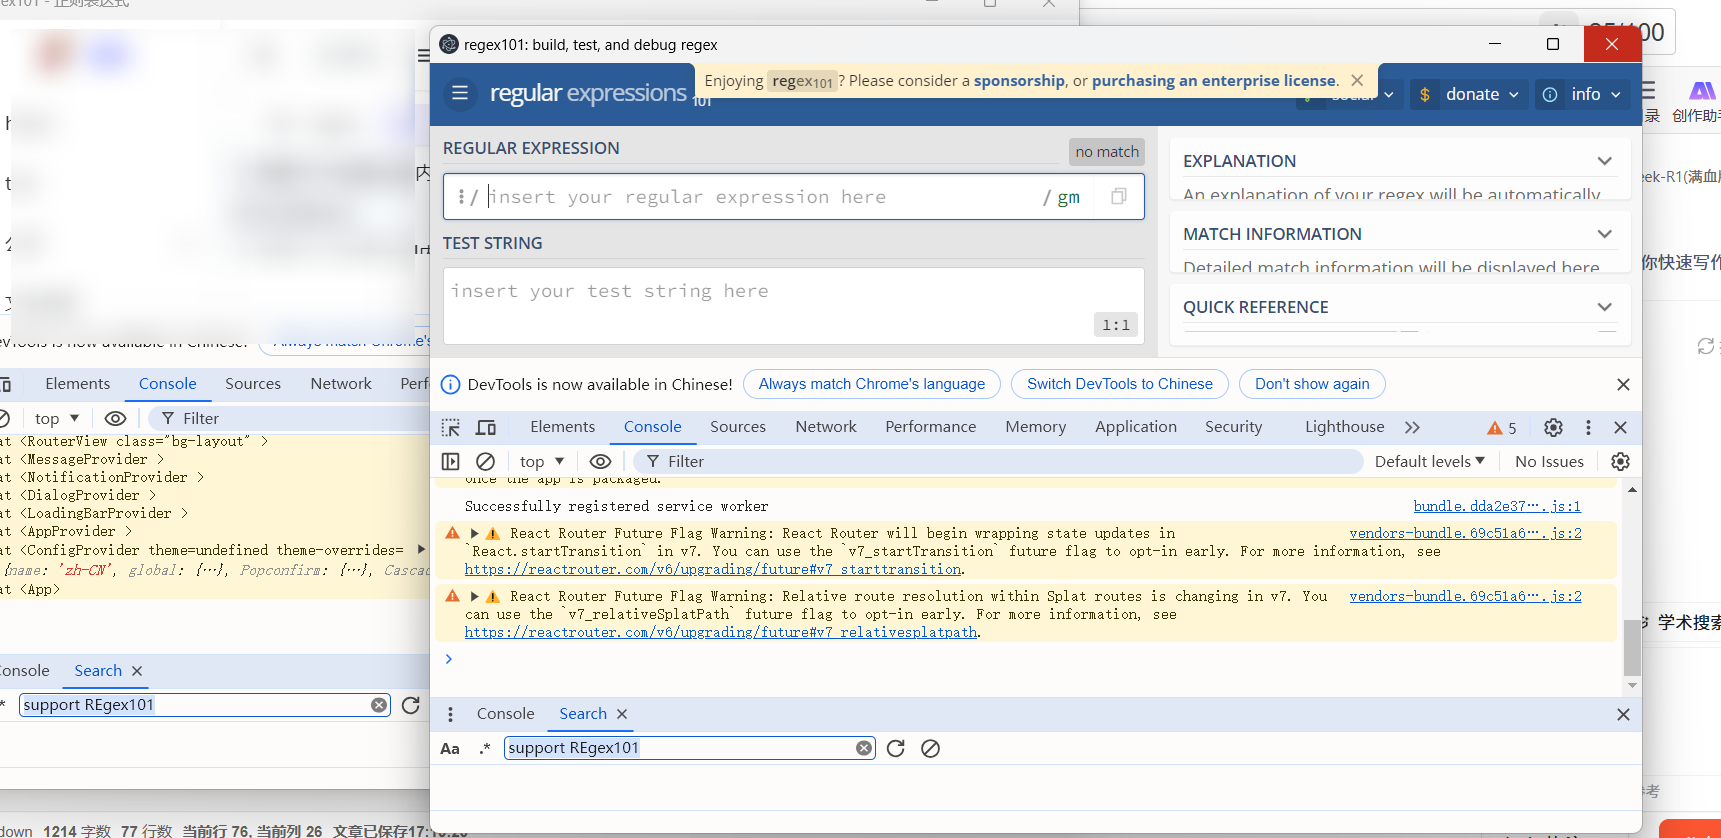Open the Performance tab
1721x838 pixels.
(x=930, y=427)
